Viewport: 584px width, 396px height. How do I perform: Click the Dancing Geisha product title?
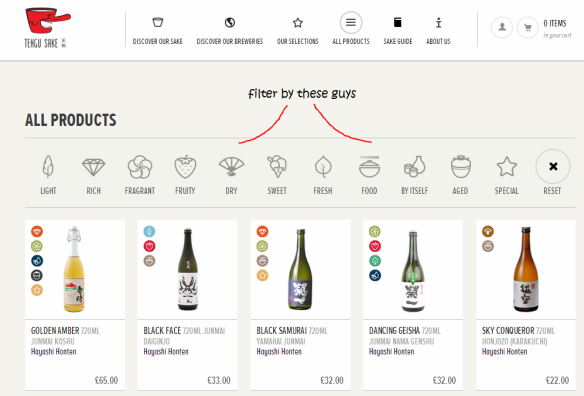(394, 330)
